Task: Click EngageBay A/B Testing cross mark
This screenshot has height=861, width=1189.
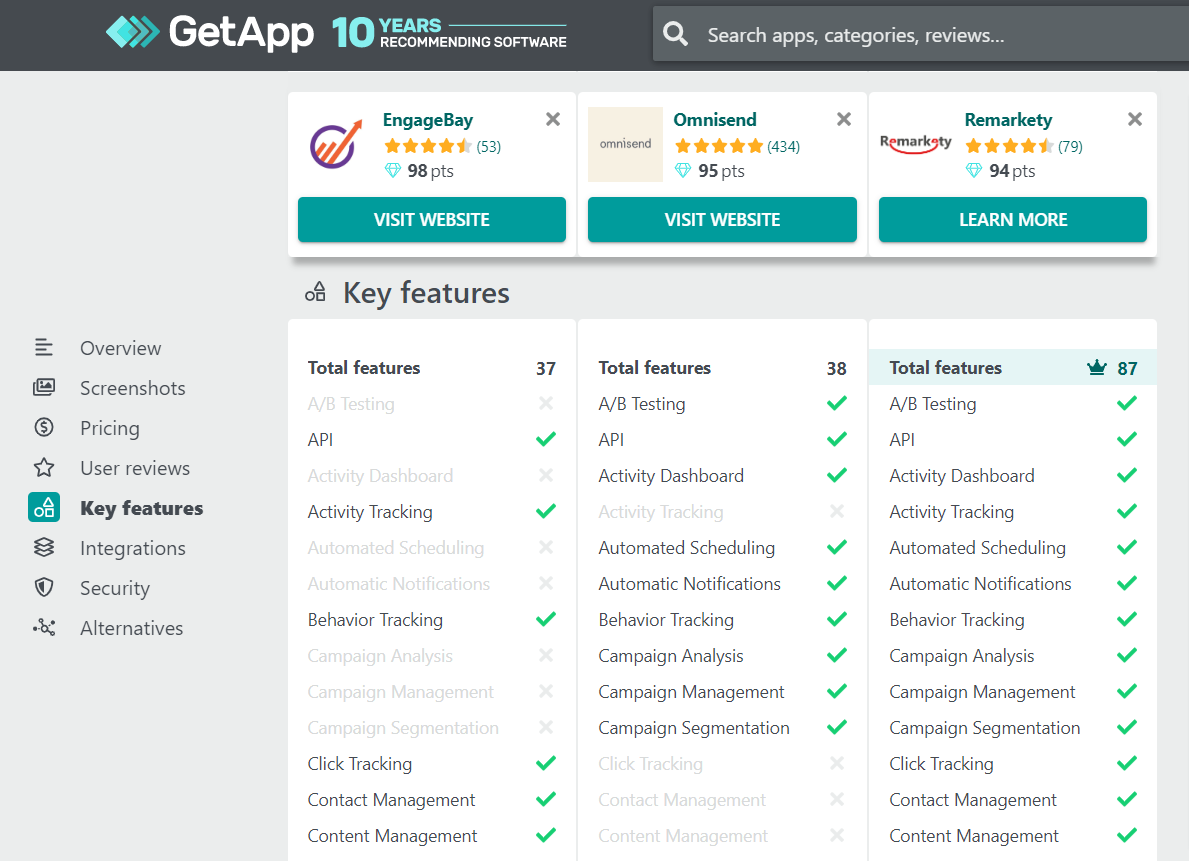Action: [x=546, y=404]
